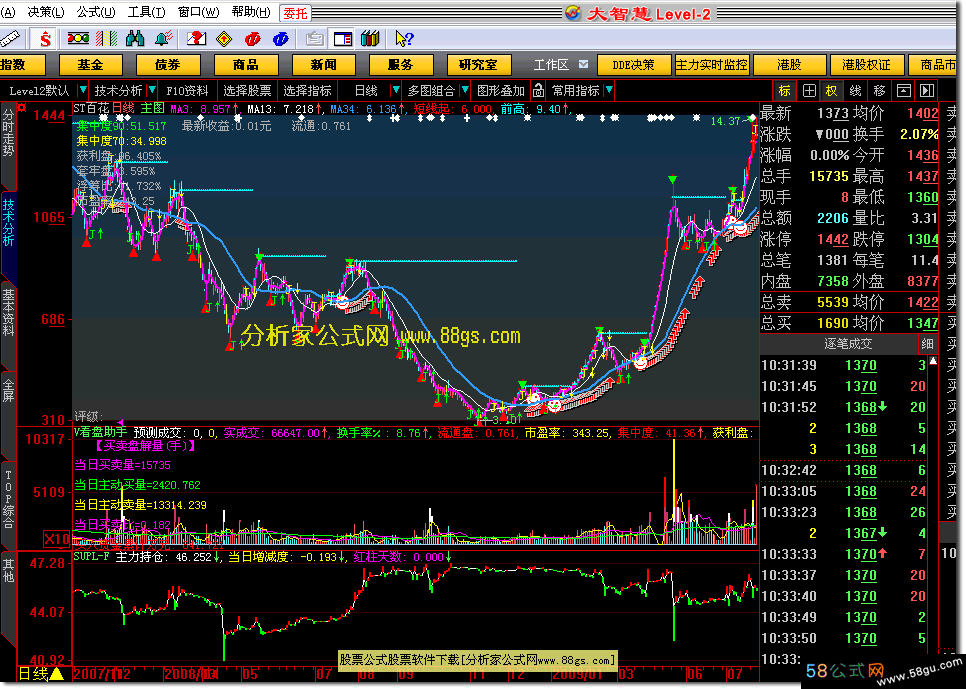The image size is (966, 689).
Task: Click the red X10 volume scale marker
Action: click(57, 539)
